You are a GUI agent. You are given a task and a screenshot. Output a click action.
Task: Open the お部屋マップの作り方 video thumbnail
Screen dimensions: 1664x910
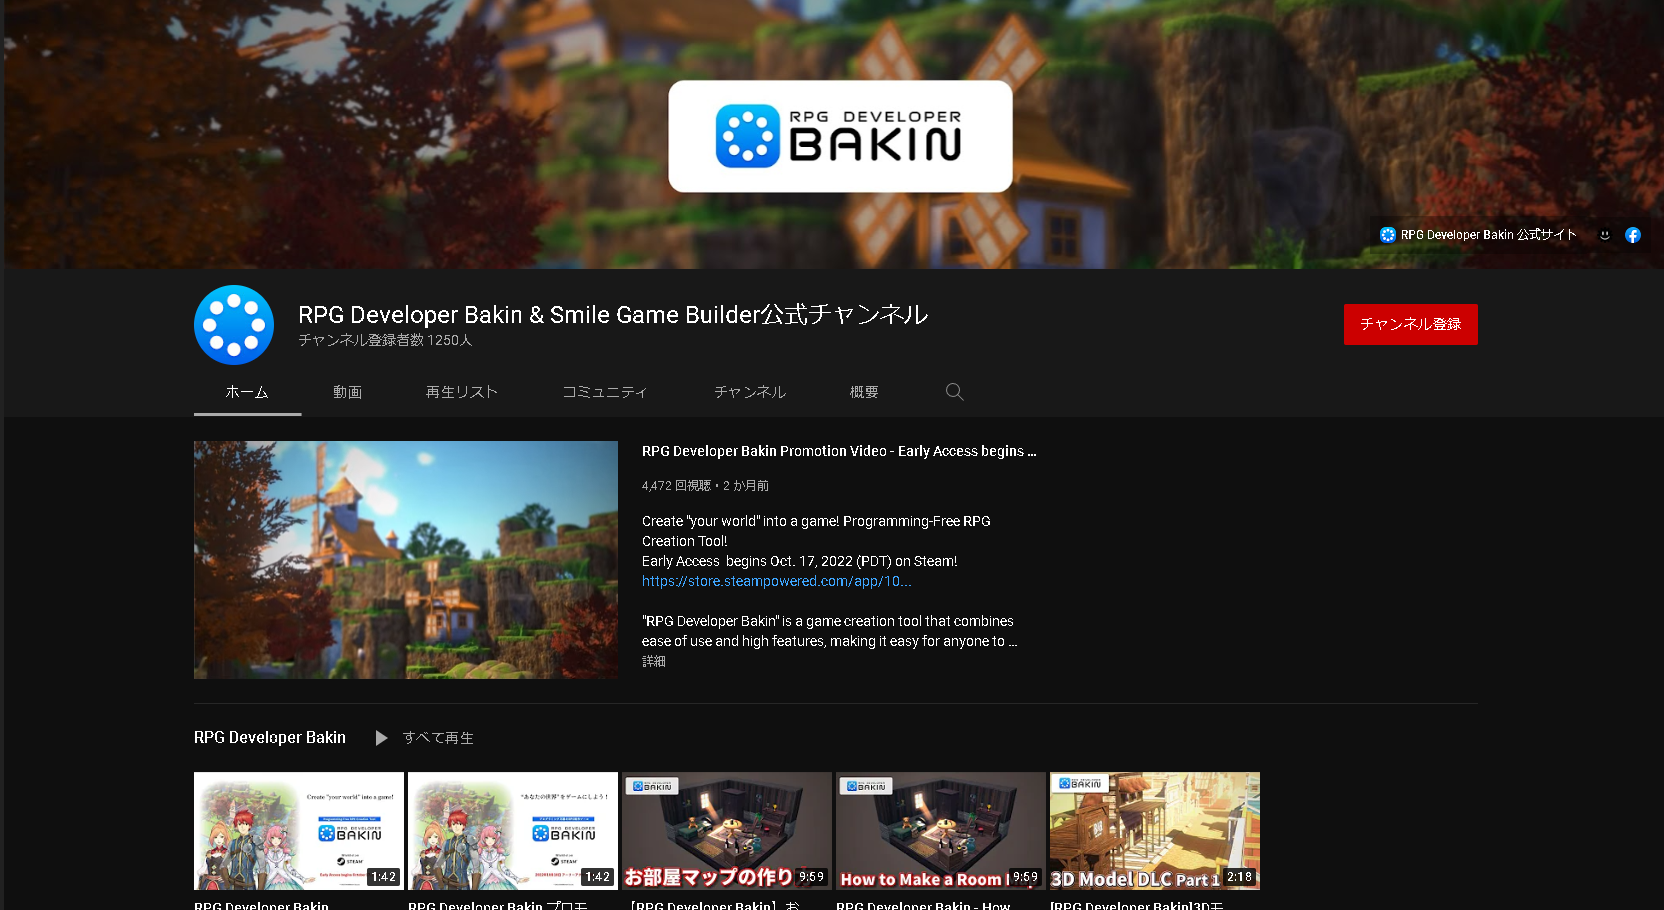point(727,830)
